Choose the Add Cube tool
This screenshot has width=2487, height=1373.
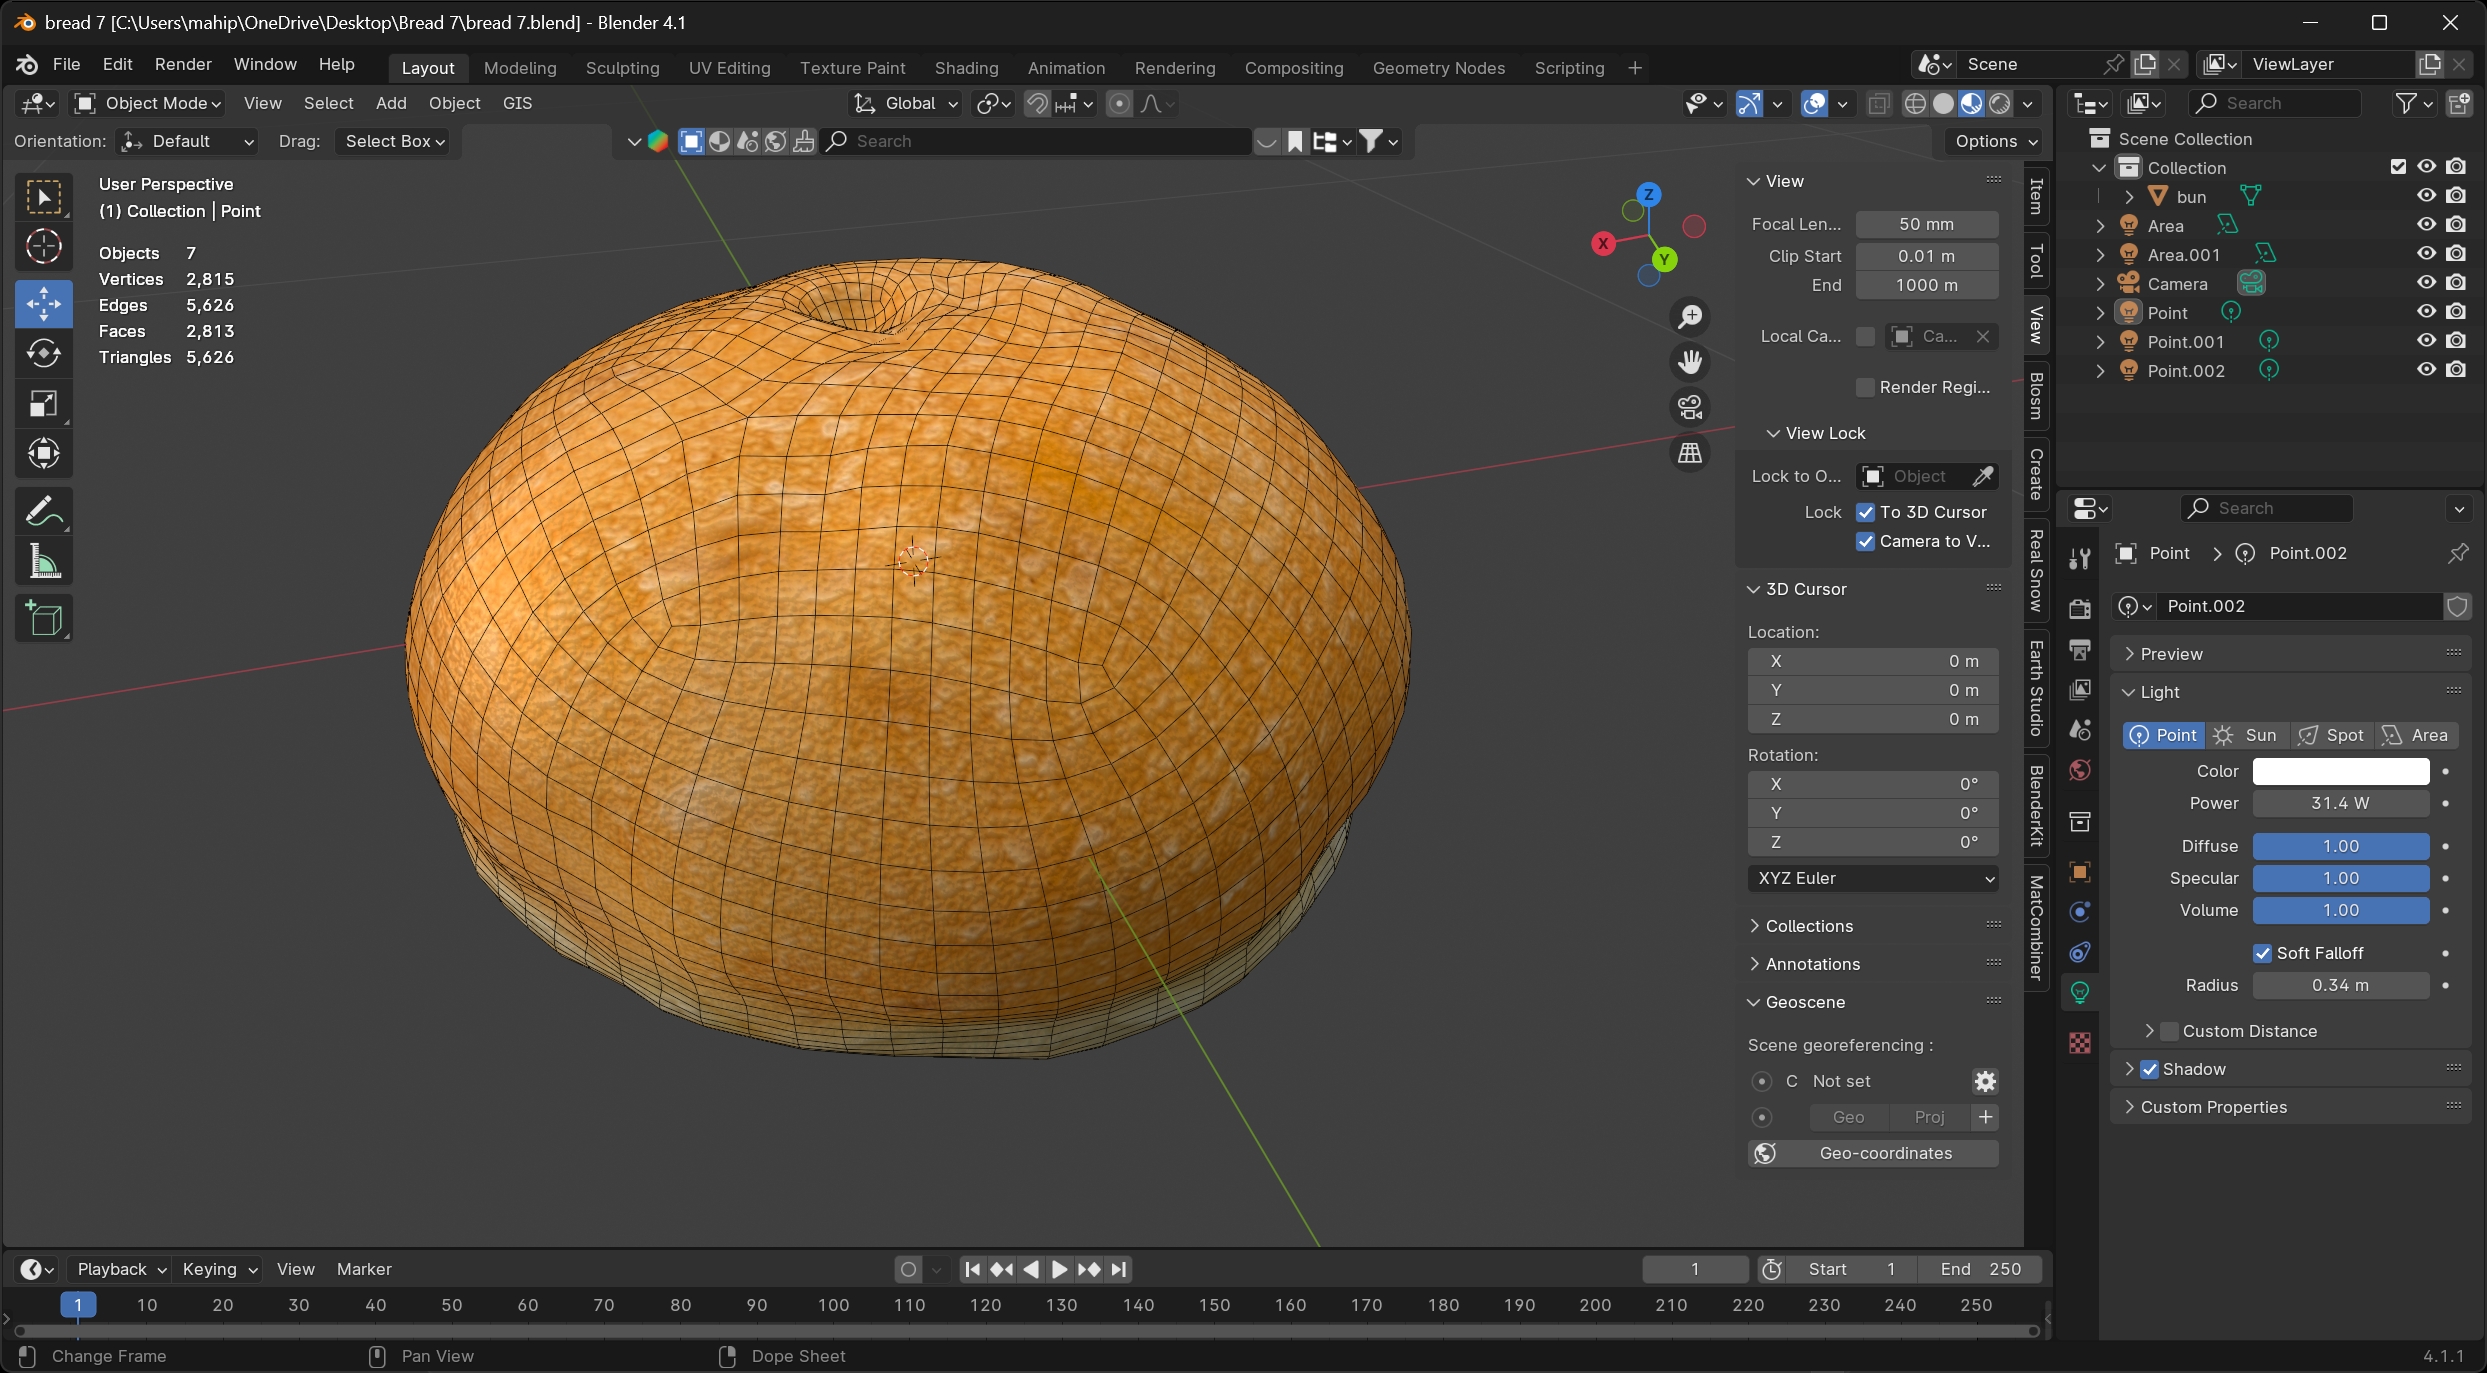pos(43,619)
